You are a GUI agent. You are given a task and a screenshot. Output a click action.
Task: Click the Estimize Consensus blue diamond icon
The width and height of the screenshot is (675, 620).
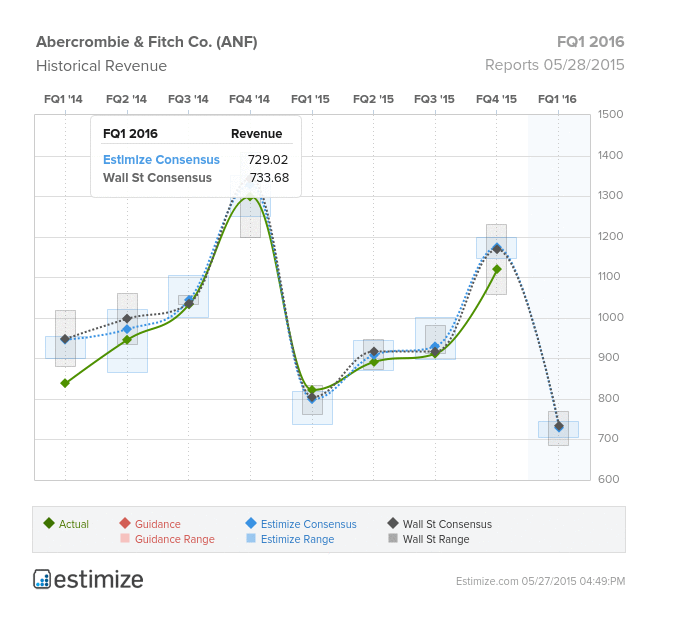(251, 523)
